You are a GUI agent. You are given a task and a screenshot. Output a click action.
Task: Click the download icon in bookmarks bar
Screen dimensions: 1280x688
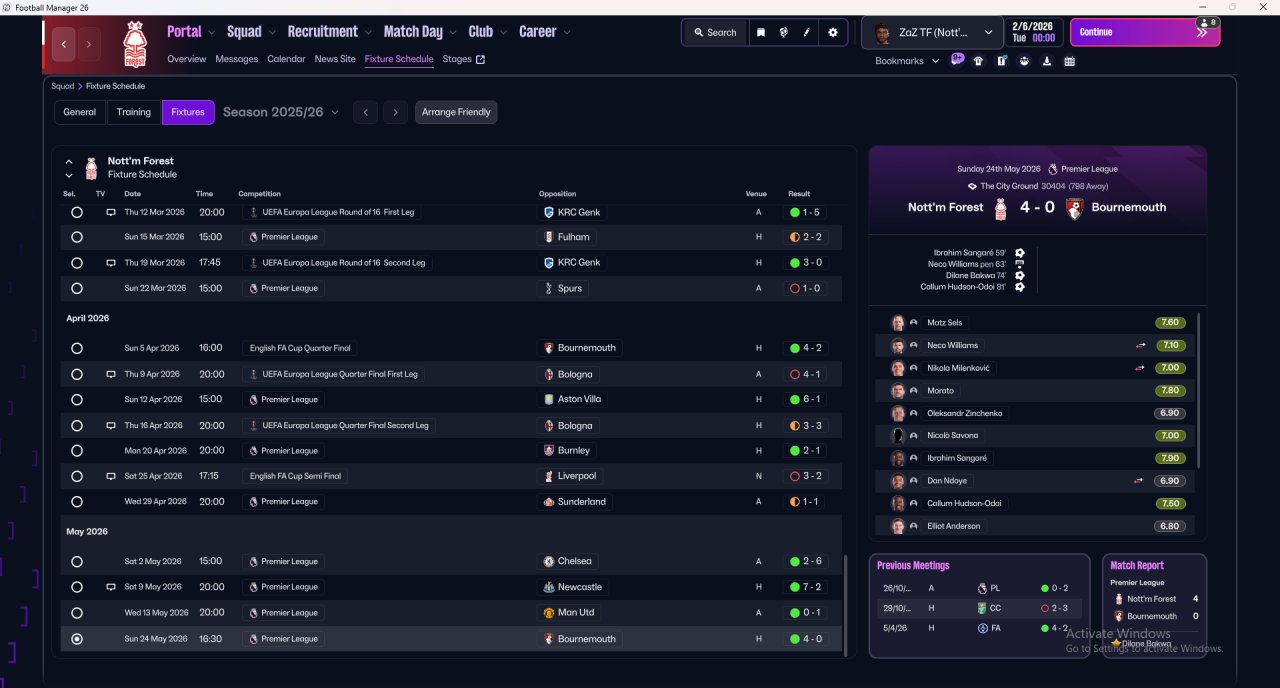tap(1046, 61)
